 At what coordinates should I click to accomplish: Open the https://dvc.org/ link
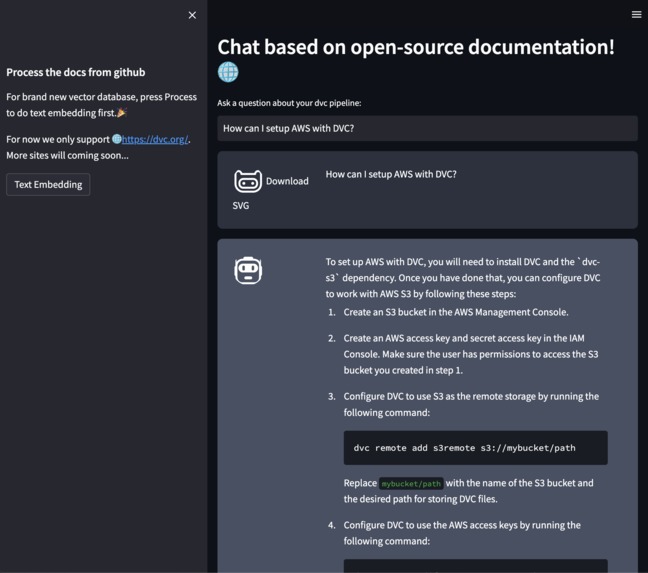coord(155,139)
